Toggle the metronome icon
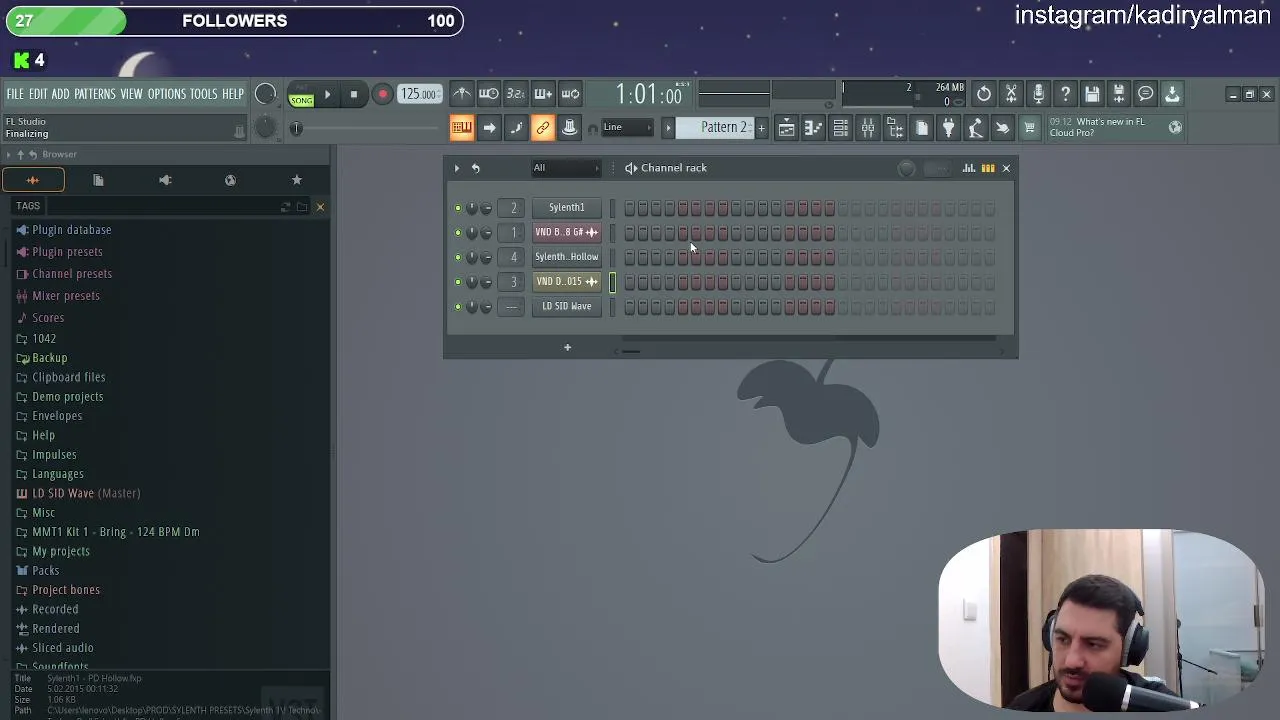This screenshot has height=720, width=1280. pos(461,94)
